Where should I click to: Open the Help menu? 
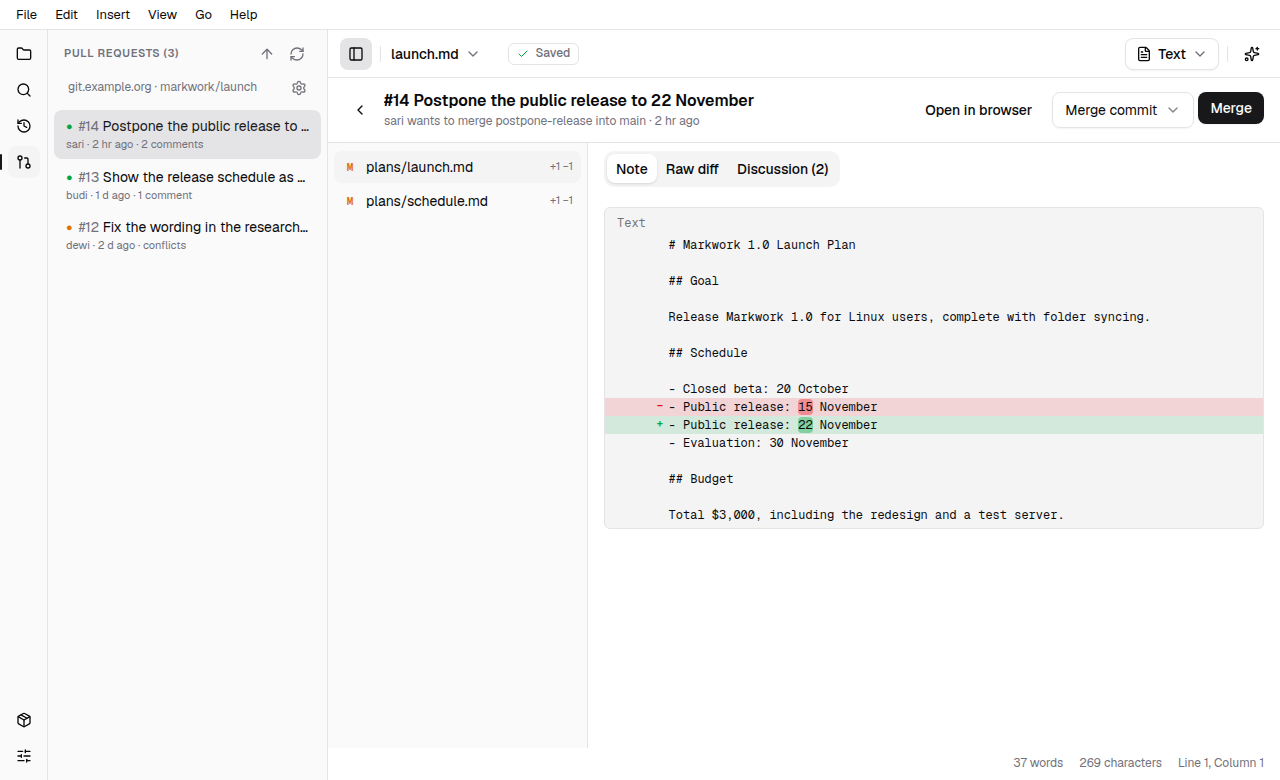tap(244, 15)
